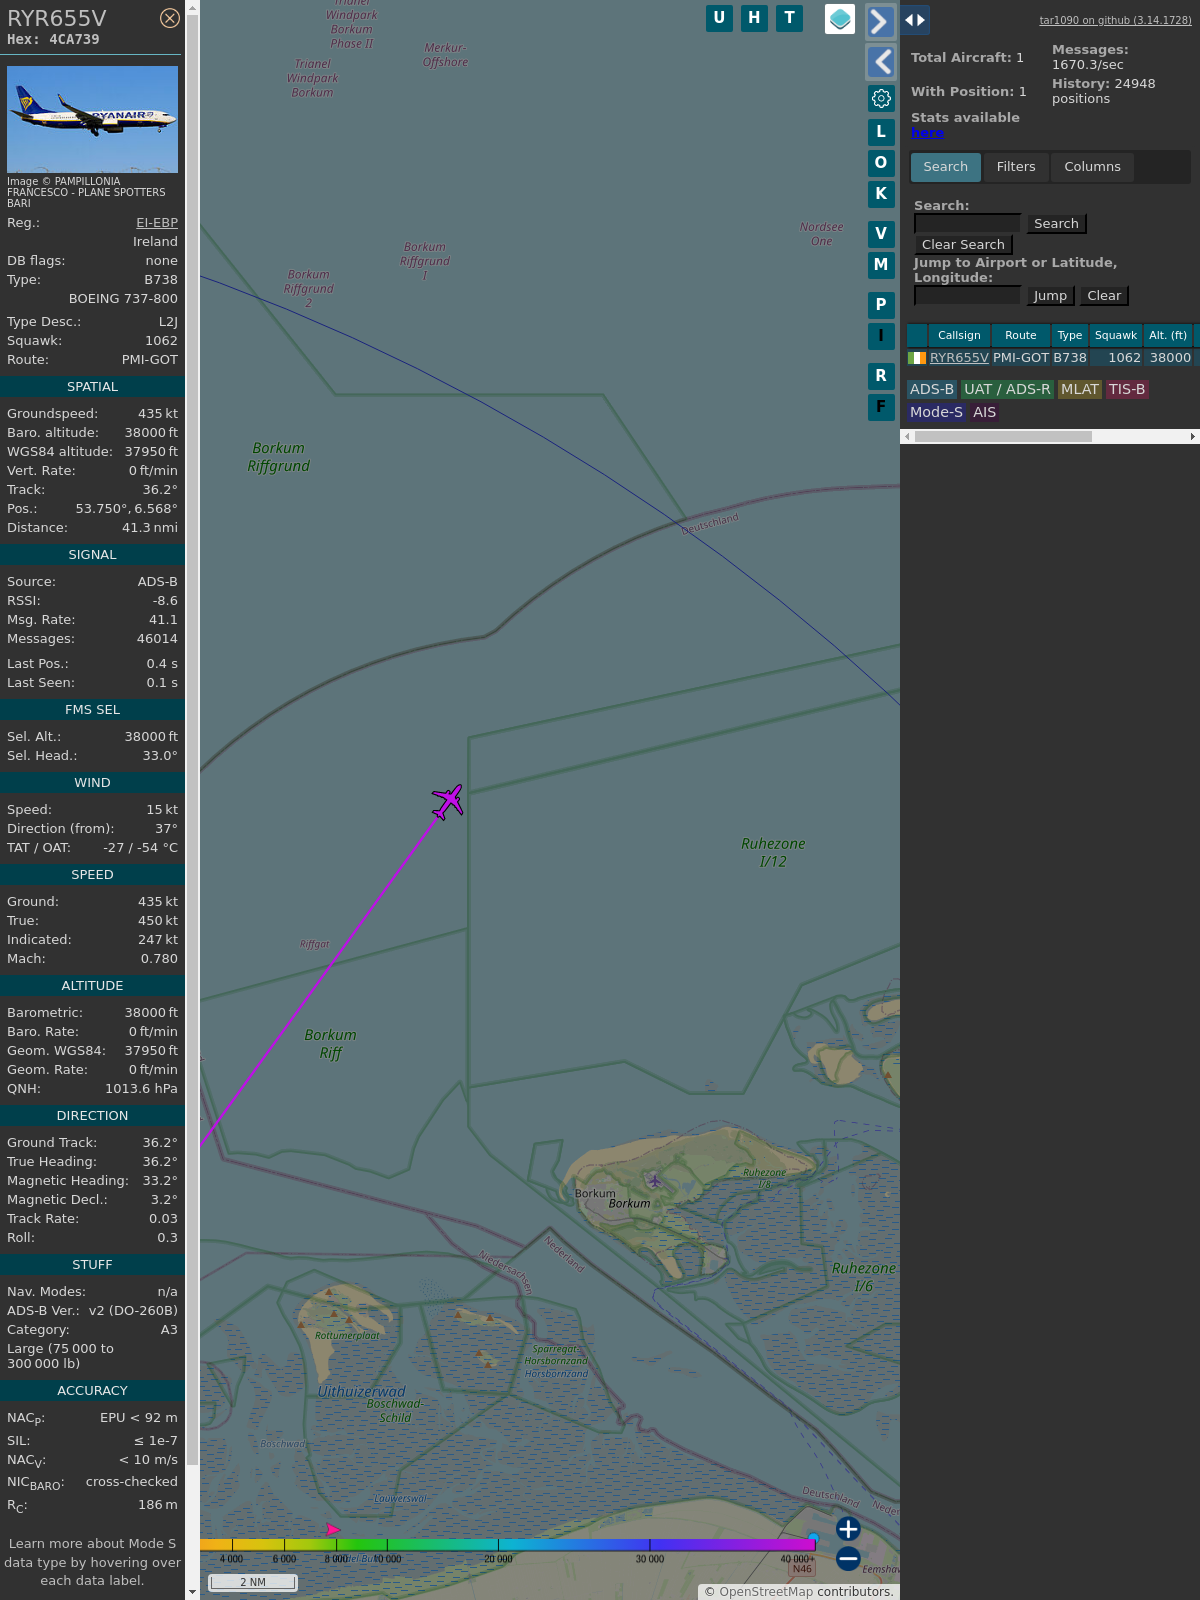The width and height of the screenshot is (1200, 1600).
Task: Zoom out the map with minus button
Action: 848,1559
